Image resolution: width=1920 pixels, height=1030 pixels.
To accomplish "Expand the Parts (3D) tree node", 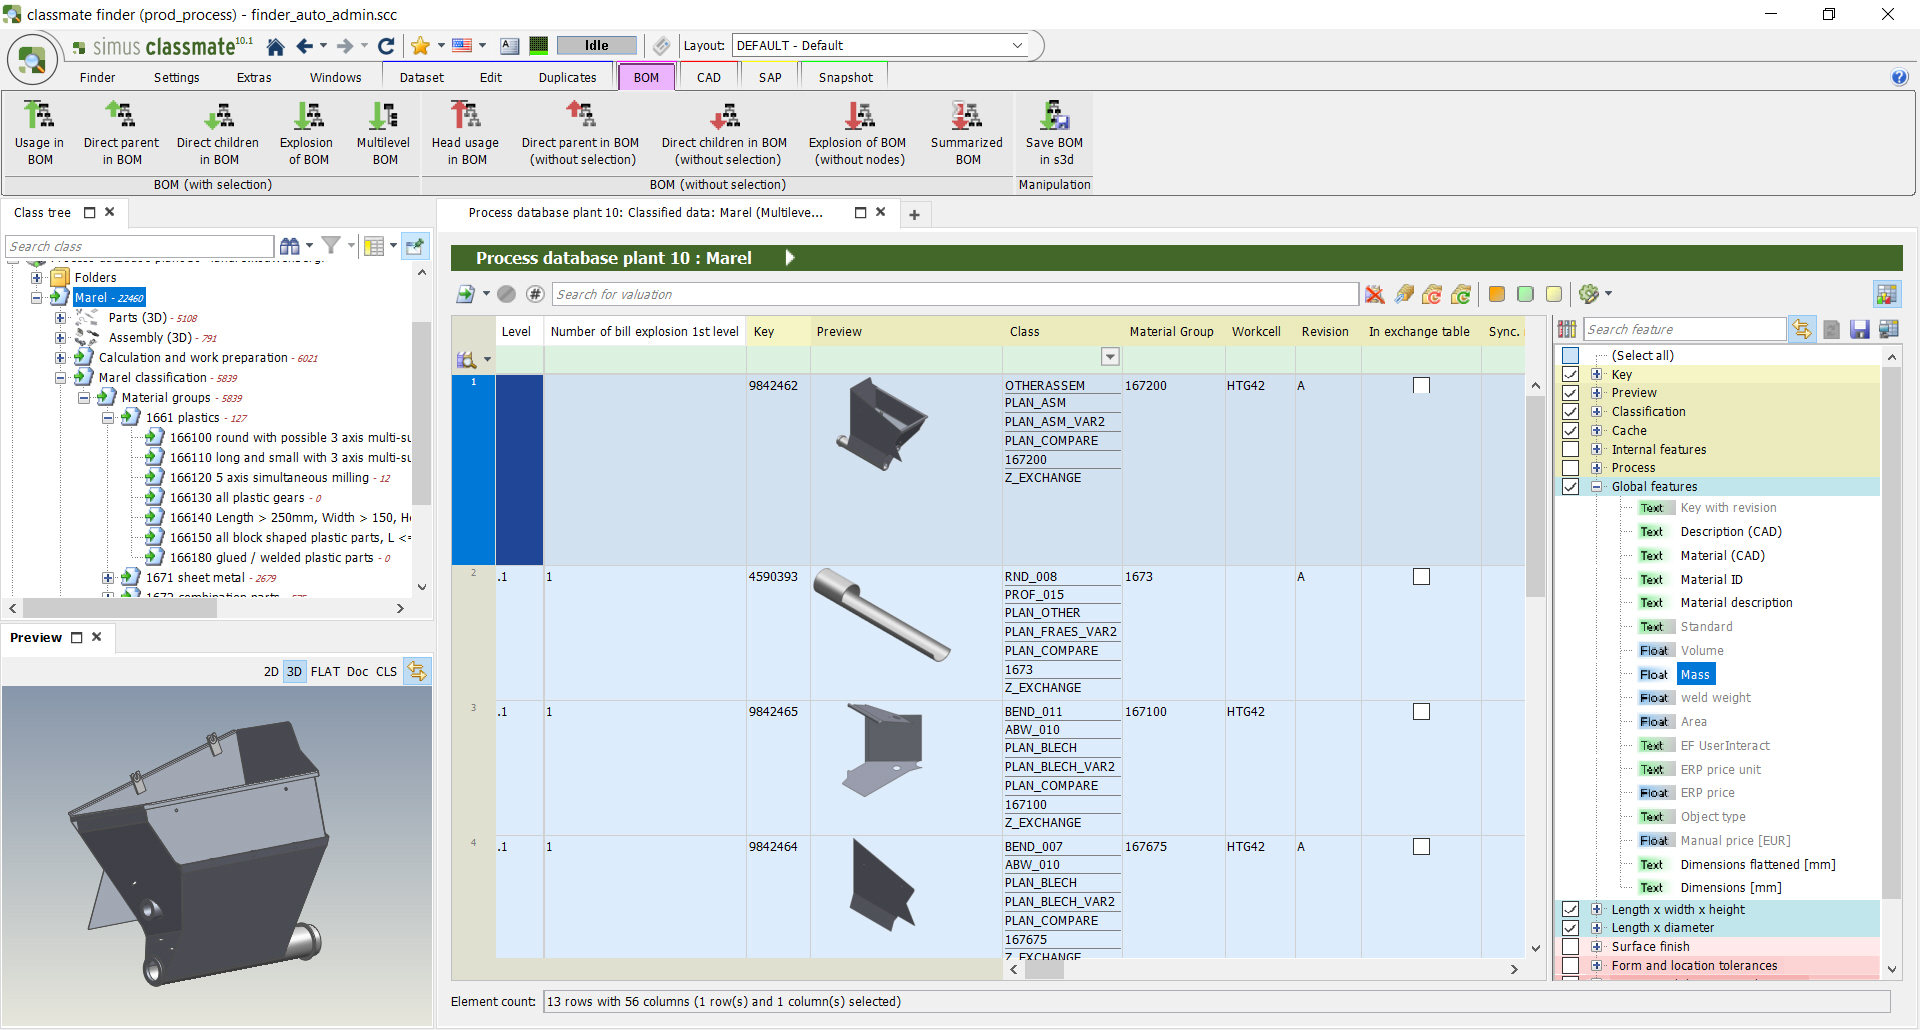I will (x=61, y=318).
